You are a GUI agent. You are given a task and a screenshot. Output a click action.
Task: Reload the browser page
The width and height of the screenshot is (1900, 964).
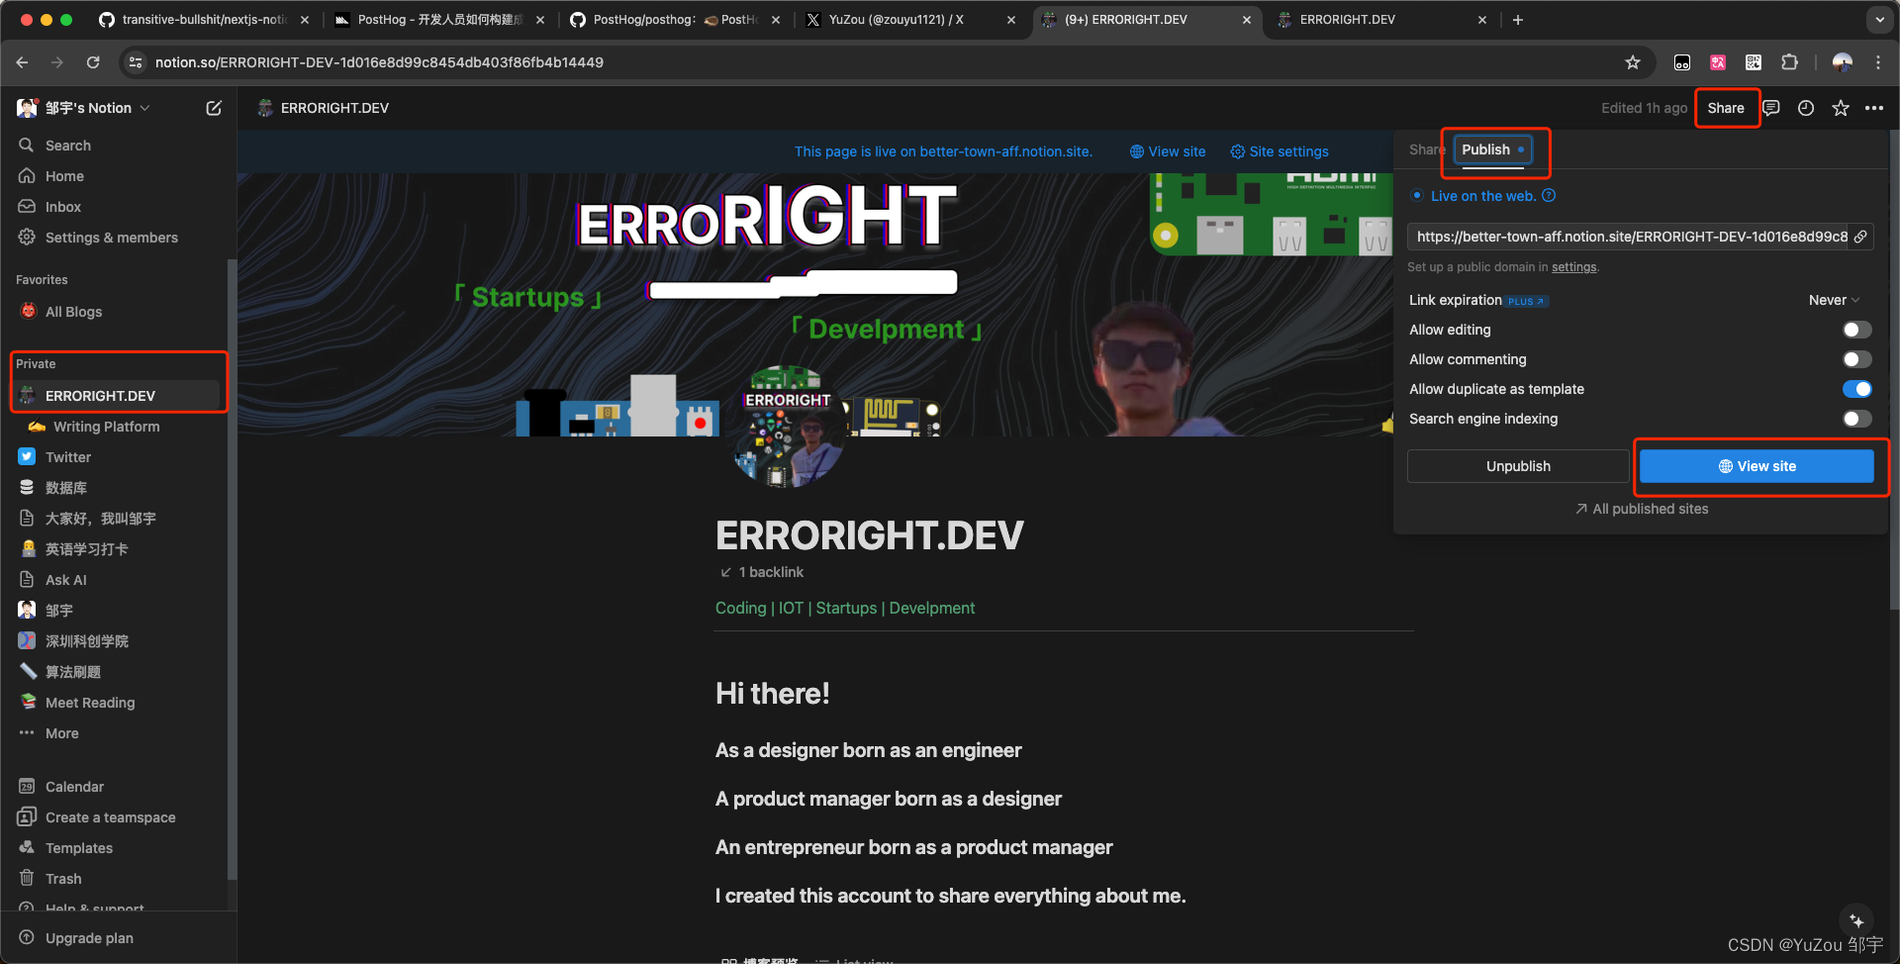pyautogui.click(x=93, y=62)
